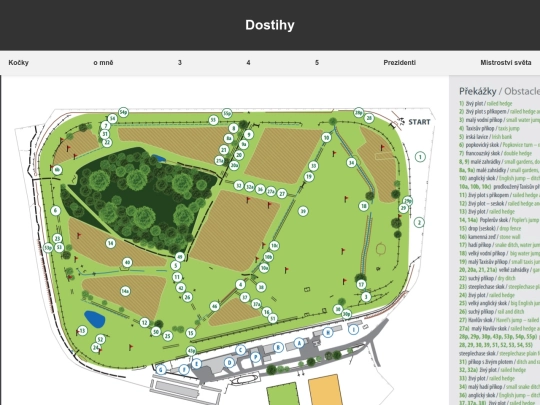Click obstacle marker 14a on the map
This screenshot has height=405, width=540.
[x=125, y=291]
